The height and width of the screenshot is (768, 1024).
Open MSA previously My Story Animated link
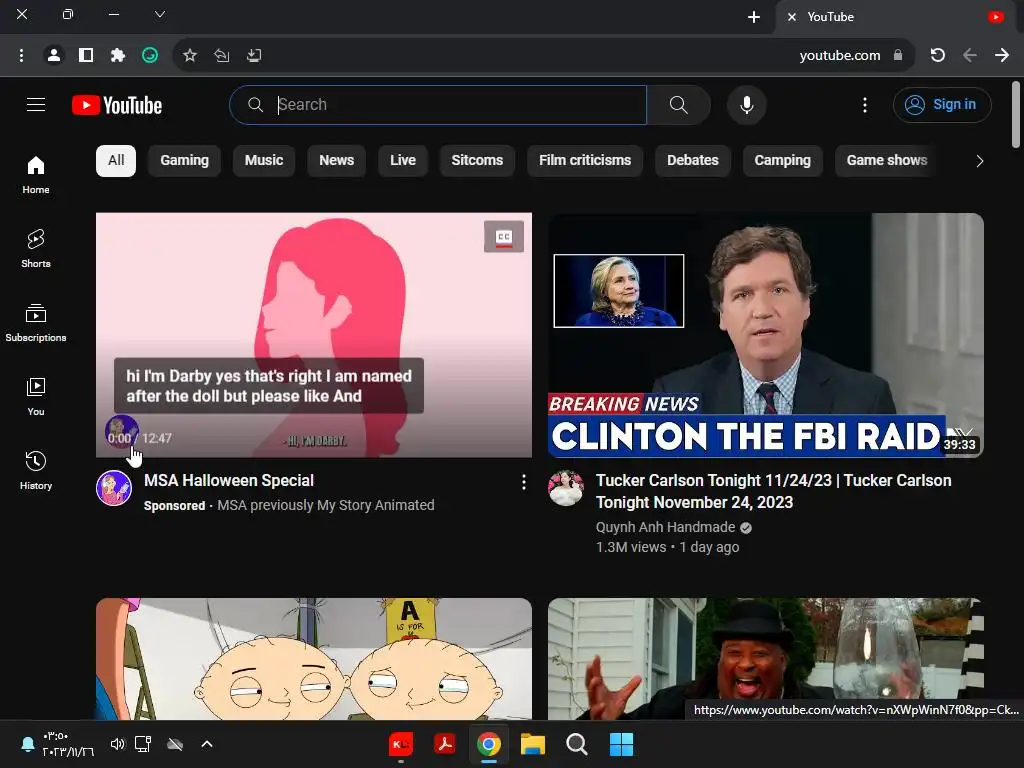tap(325, 505)
